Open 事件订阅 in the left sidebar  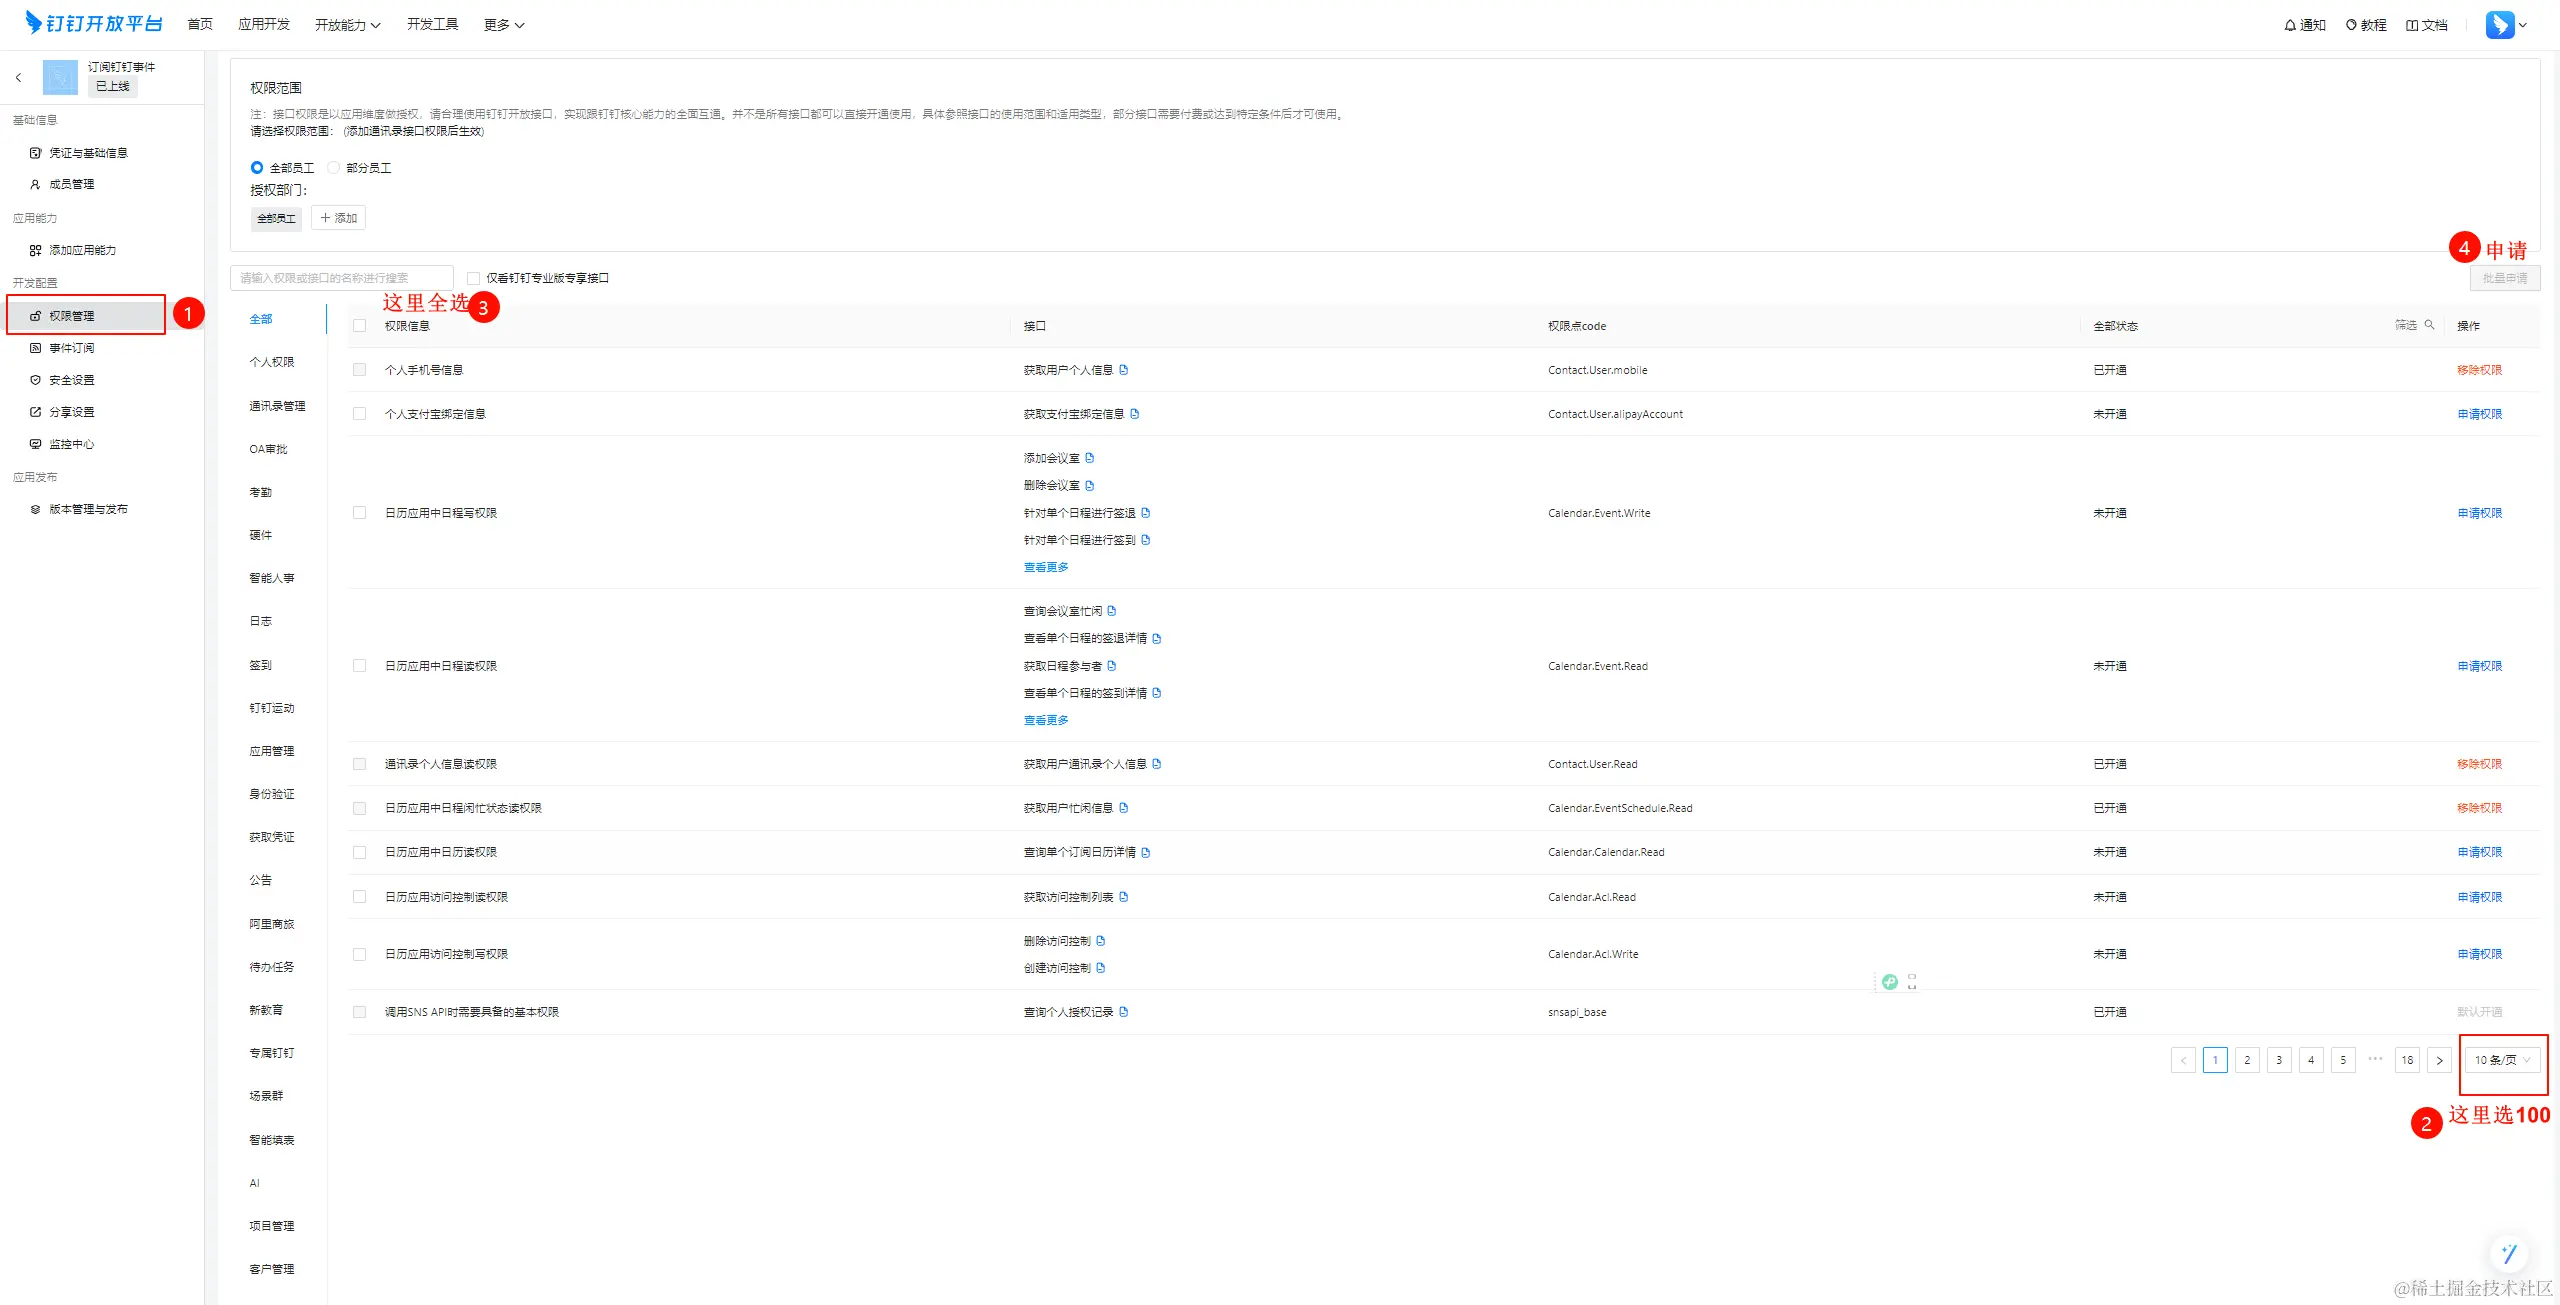coord(72,348)
